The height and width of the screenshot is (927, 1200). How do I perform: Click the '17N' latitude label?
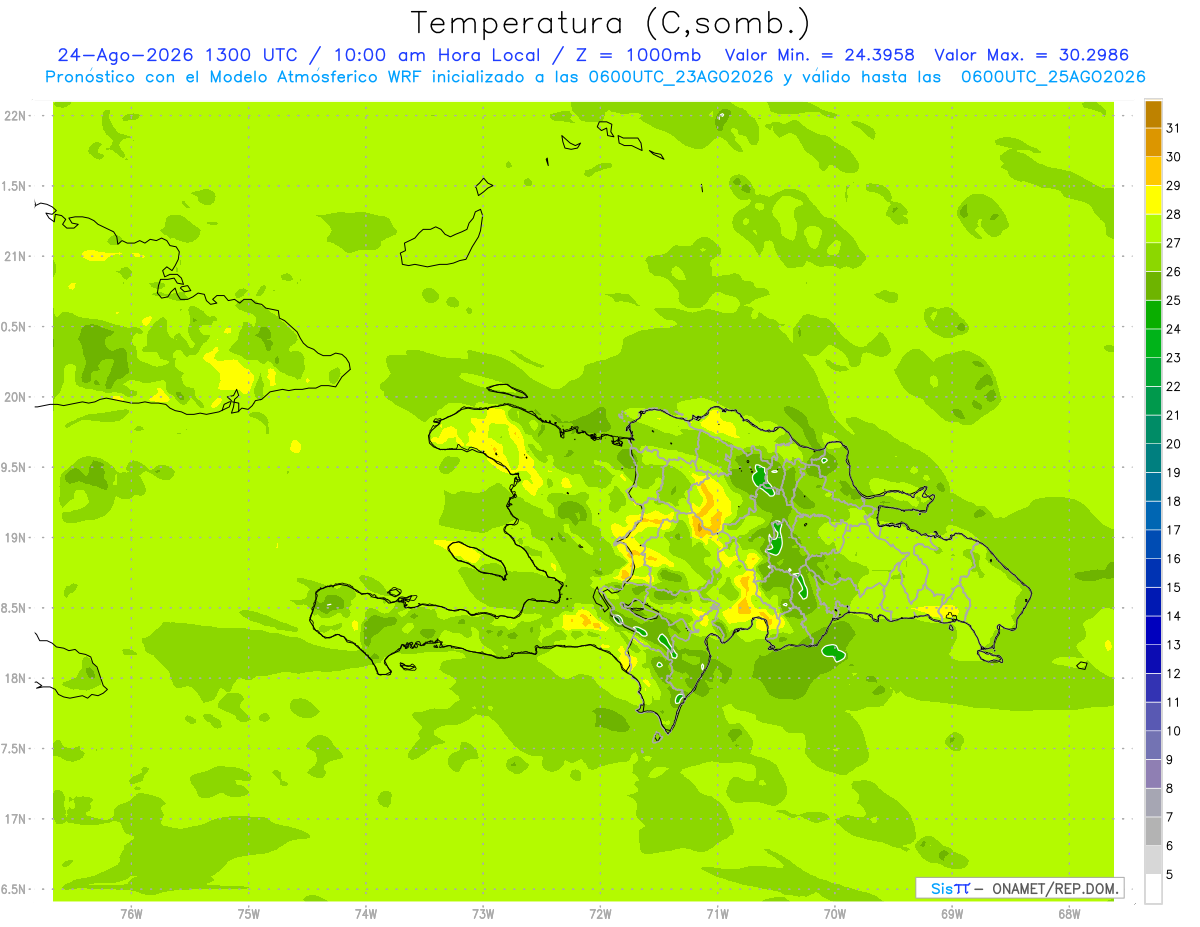click(15, 820)
